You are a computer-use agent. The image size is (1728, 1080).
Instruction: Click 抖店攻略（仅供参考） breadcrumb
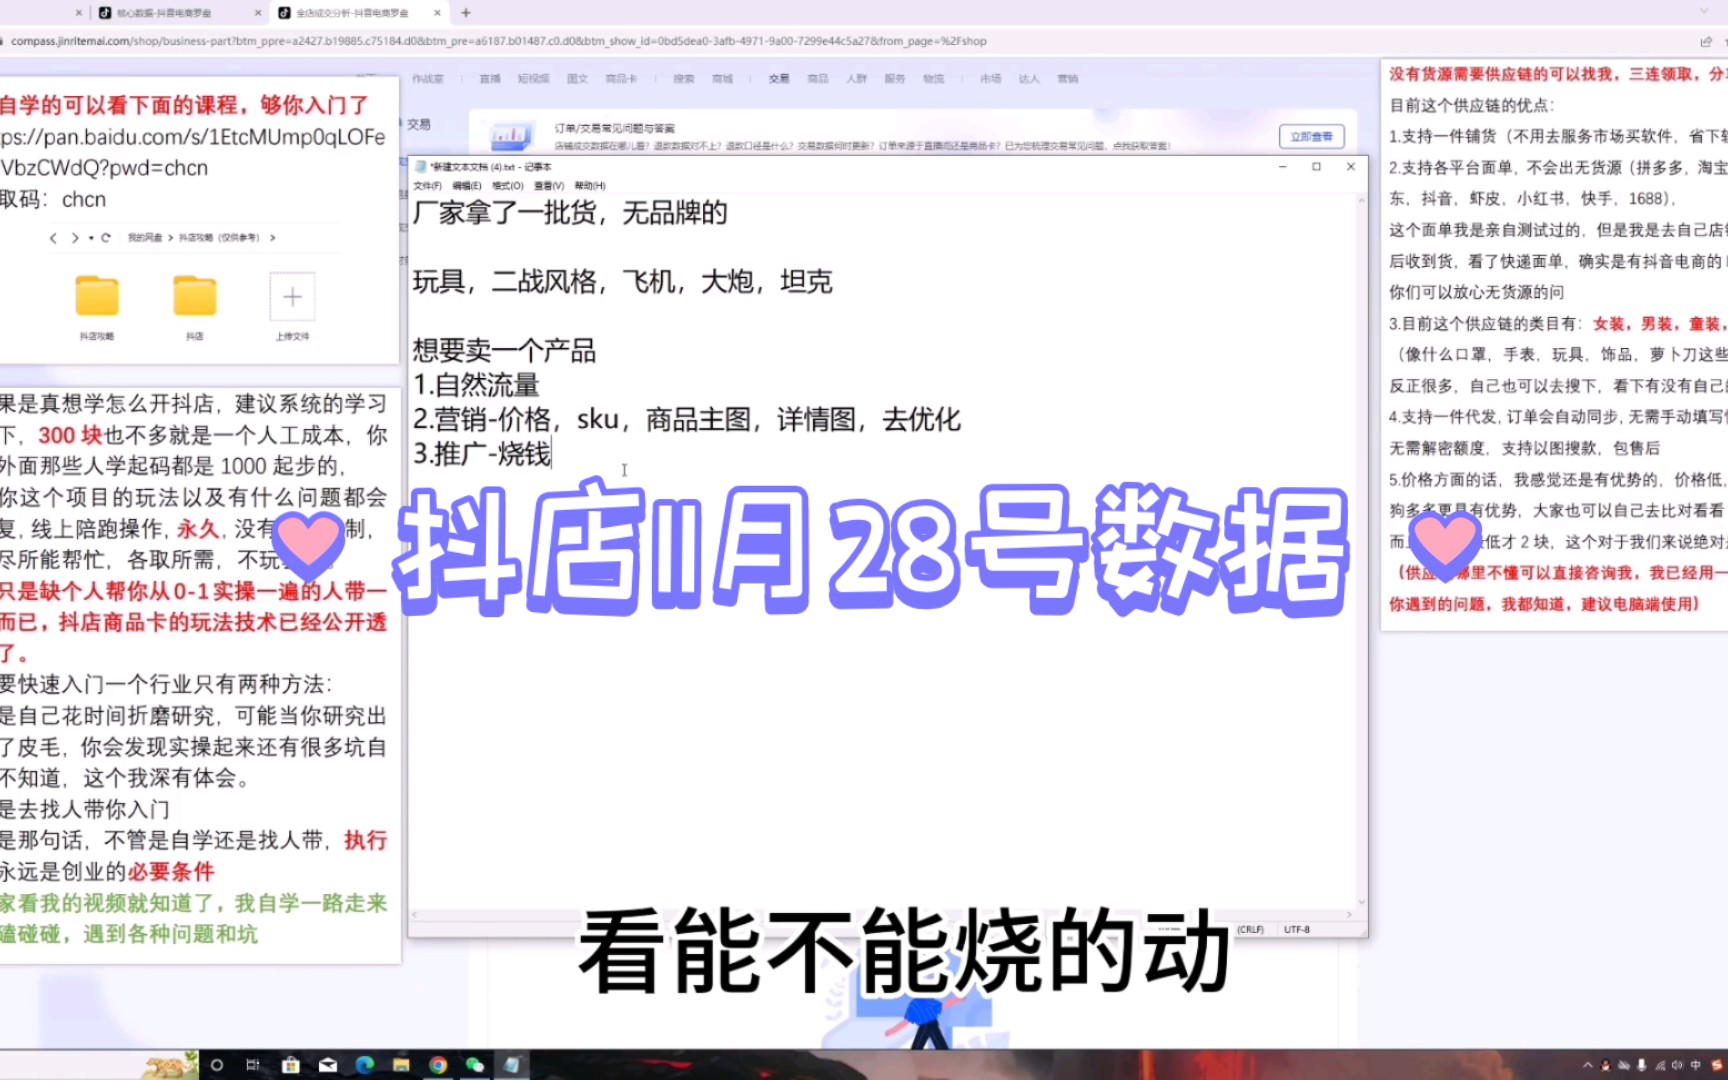pyautogui.click(x=220, y=238)
